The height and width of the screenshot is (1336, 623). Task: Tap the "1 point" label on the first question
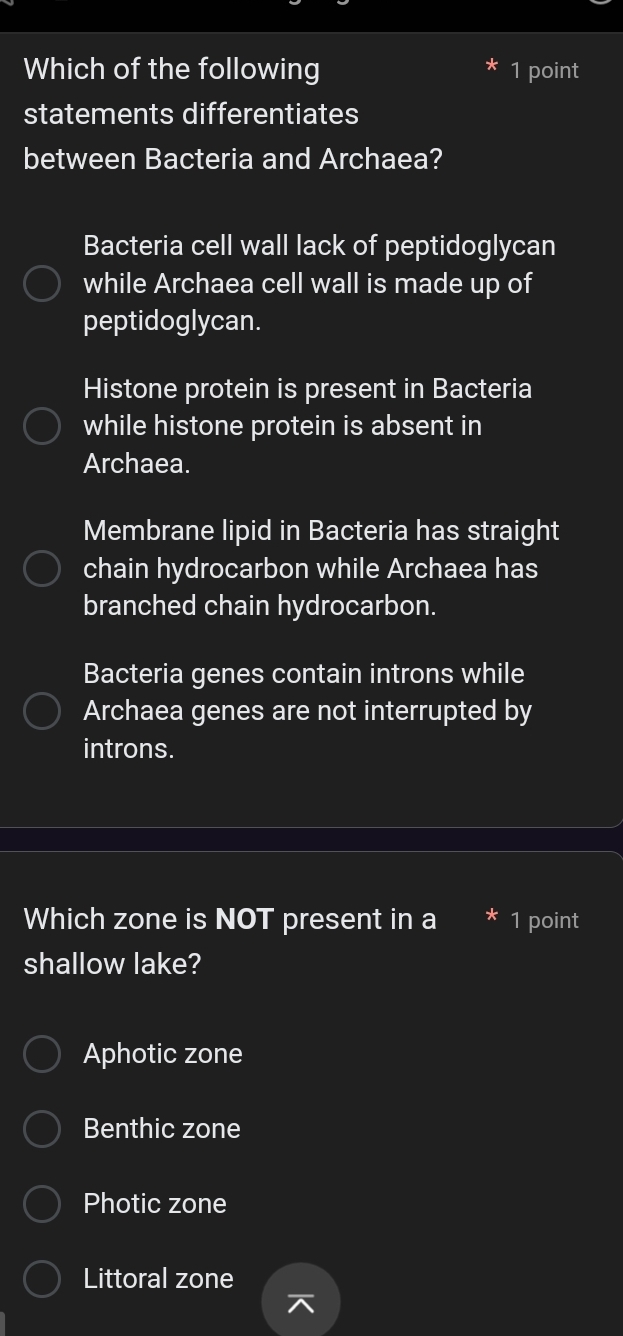[x=546, y=70]
